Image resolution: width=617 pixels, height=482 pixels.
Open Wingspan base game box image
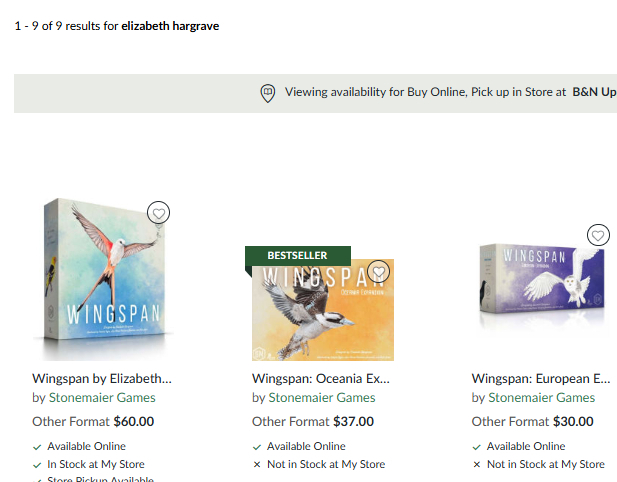(105, 279)
